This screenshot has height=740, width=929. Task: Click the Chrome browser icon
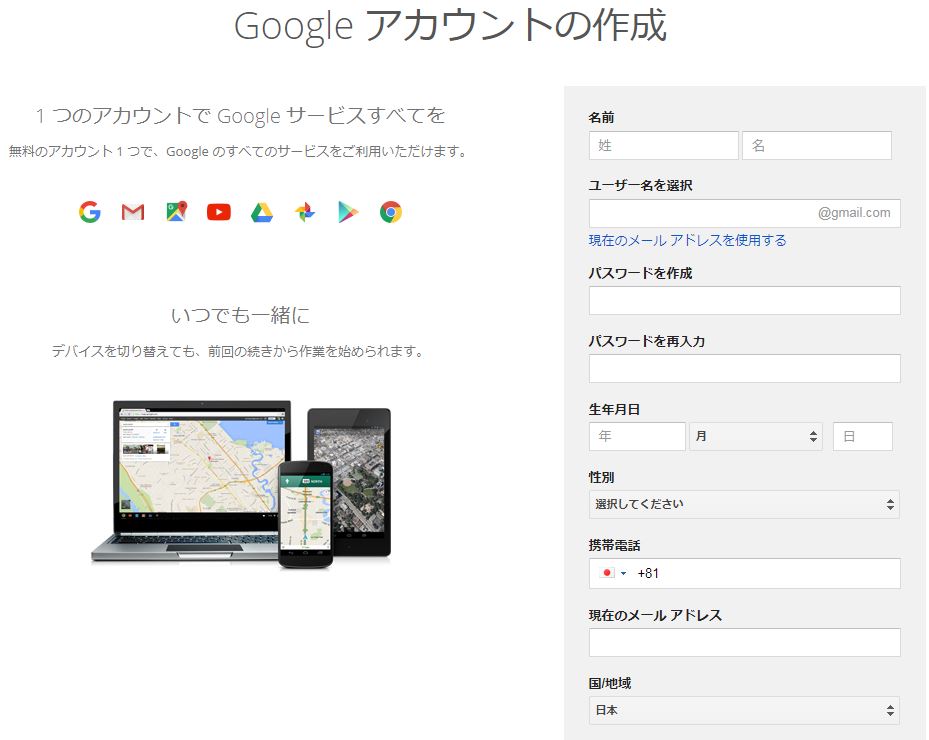(x=391, y=212)
